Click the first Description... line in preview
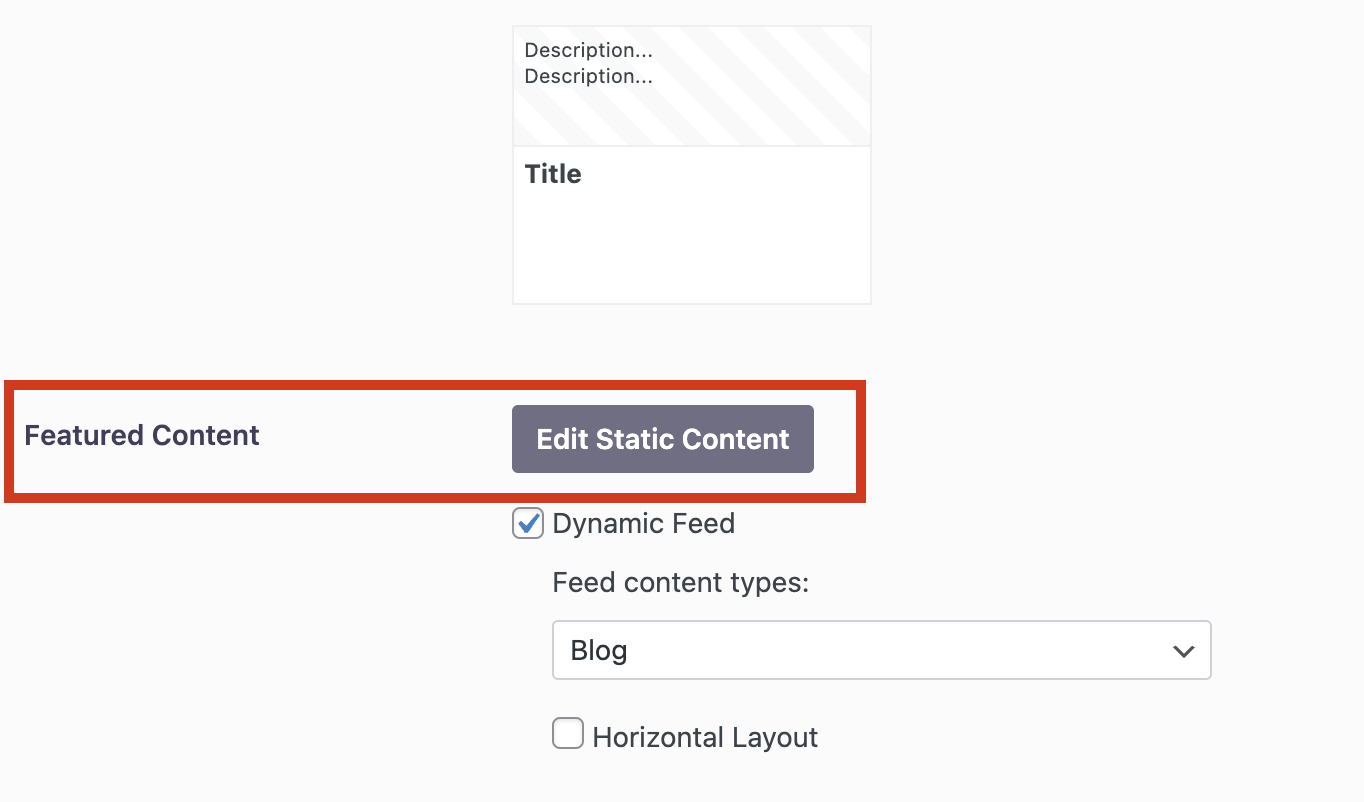This screenshot has width=1364, height=802. tap(588, 50)
